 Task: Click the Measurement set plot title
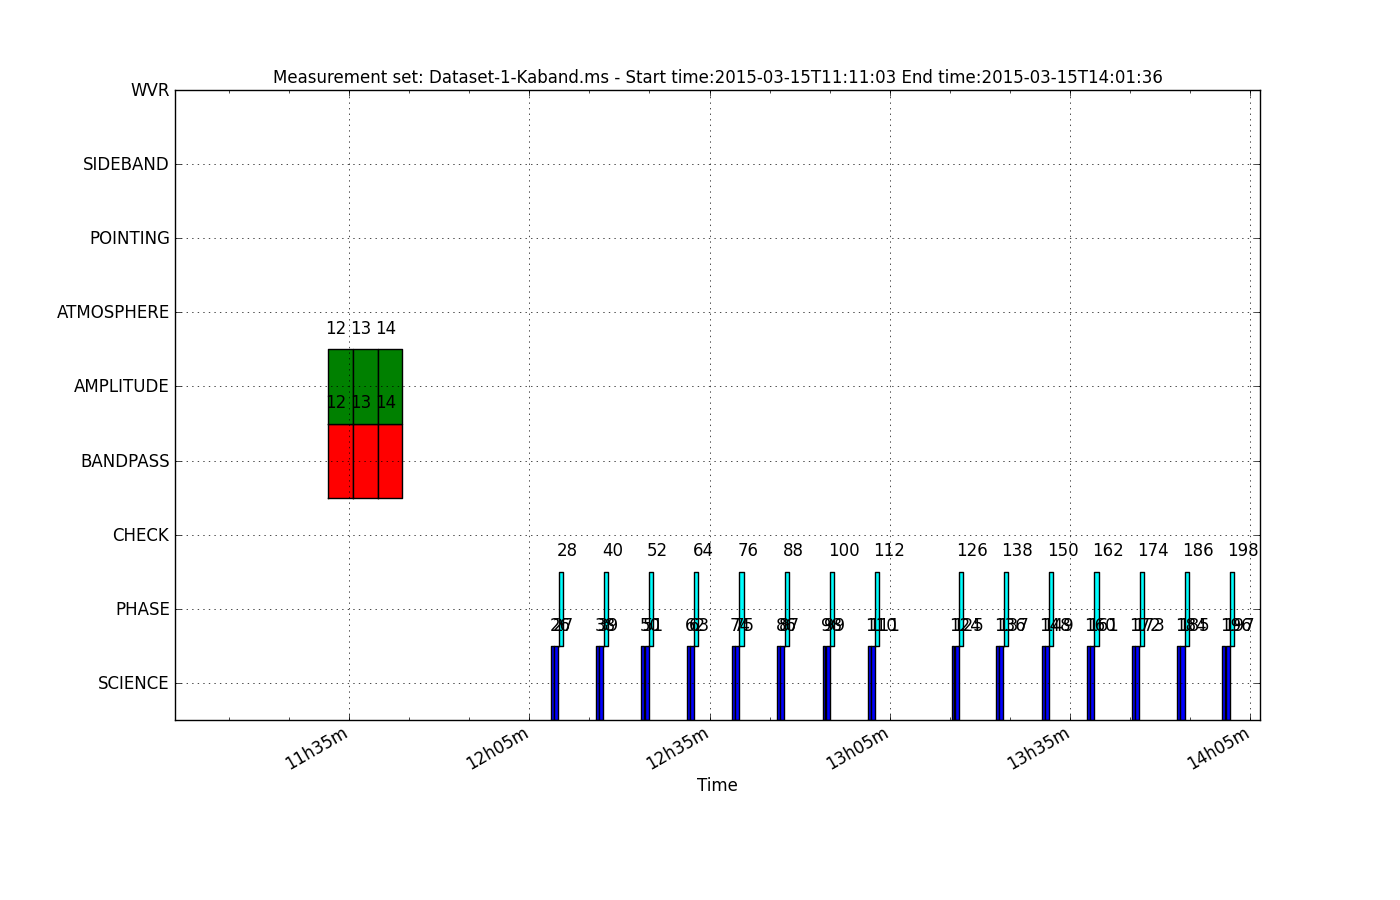click(x=717, y=77)
